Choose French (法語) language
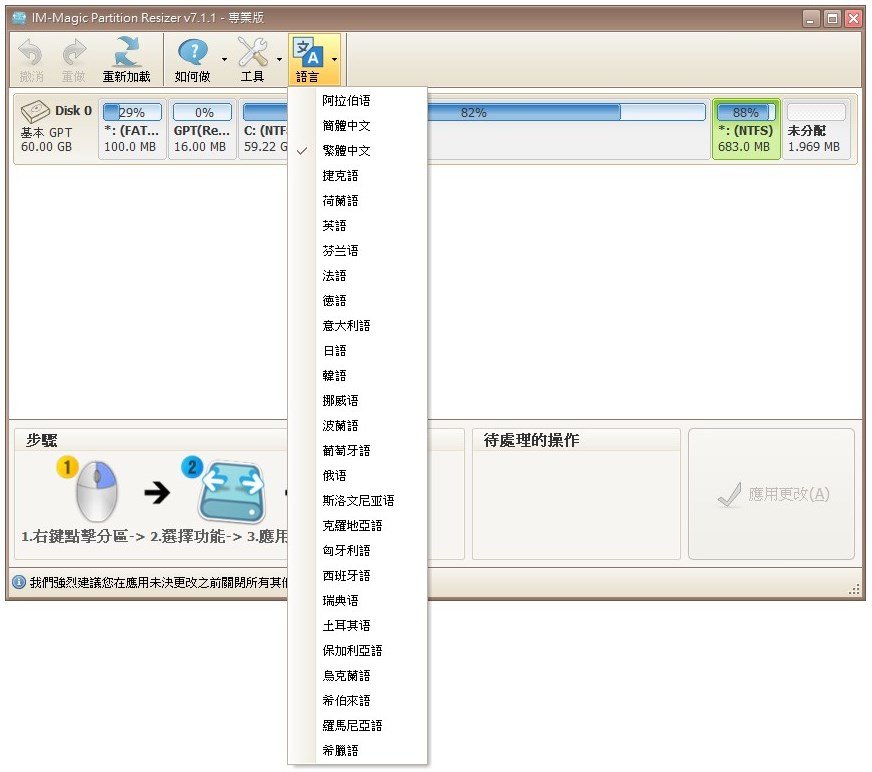The image size is (872, 772). coord(358,276)
